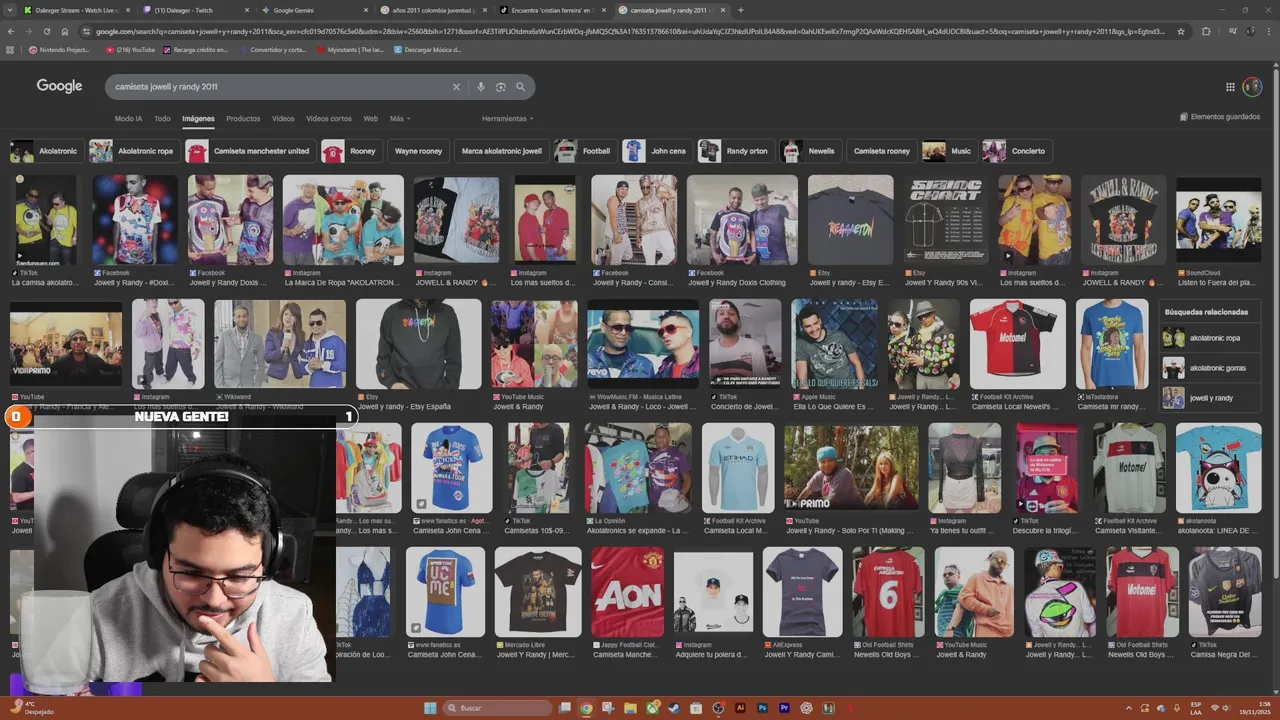The image size is (1280, 720).
Task: Open Descargar Música bookmark
Action: point(427,49)
